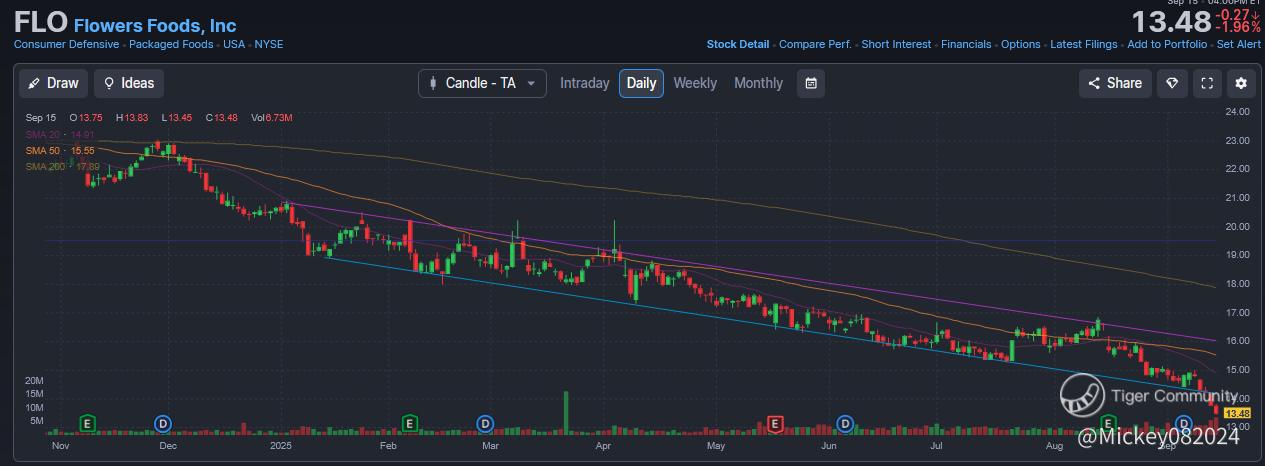Click the November earnings E marker

tap(87, 423)
